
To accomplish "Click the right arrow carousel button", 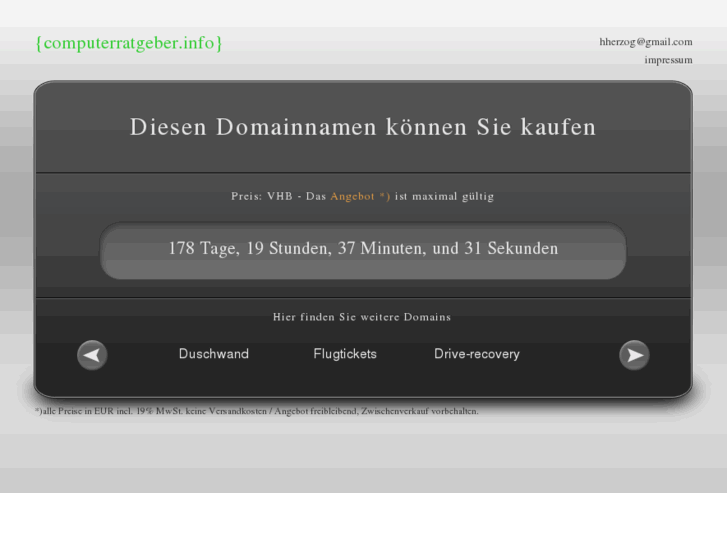I will [634, 355].
